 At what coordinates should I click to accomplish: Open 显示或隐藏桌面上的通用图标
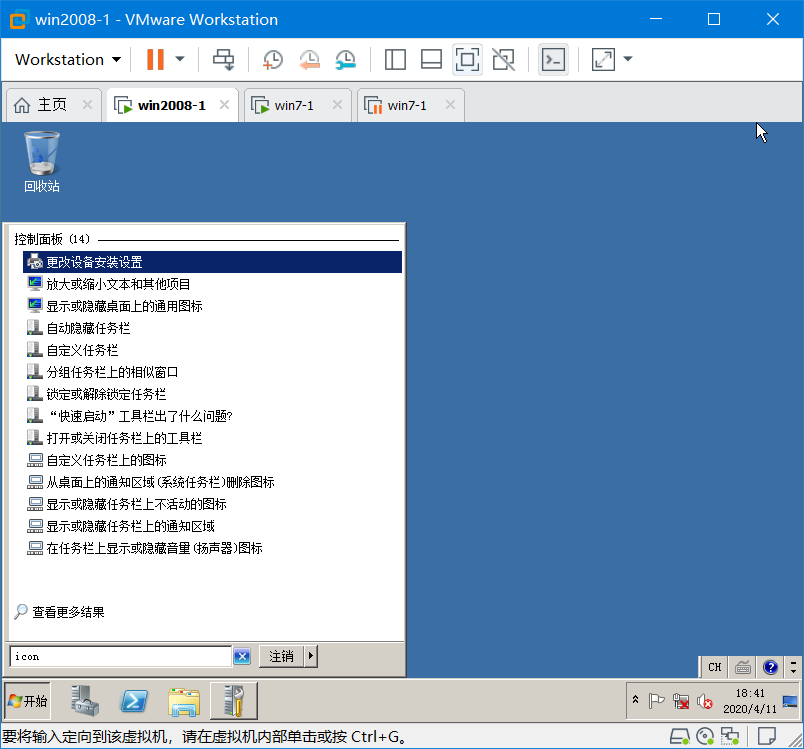pyautogui.click(x=212, y=306)
